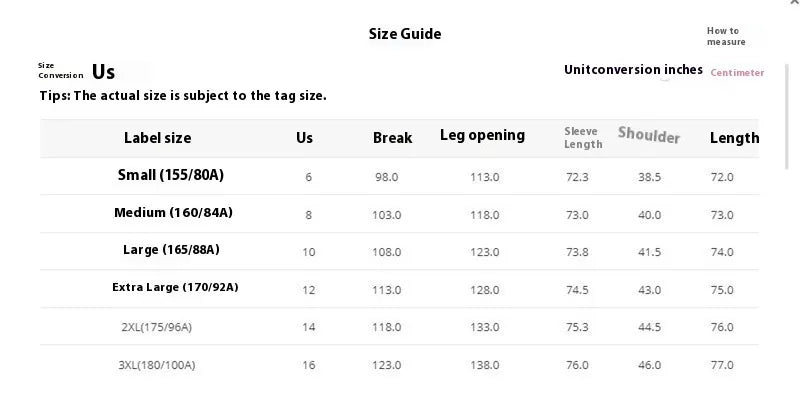Click the tag size tips text
This screenshot has width=800, height=406.
tap(183, 96)
